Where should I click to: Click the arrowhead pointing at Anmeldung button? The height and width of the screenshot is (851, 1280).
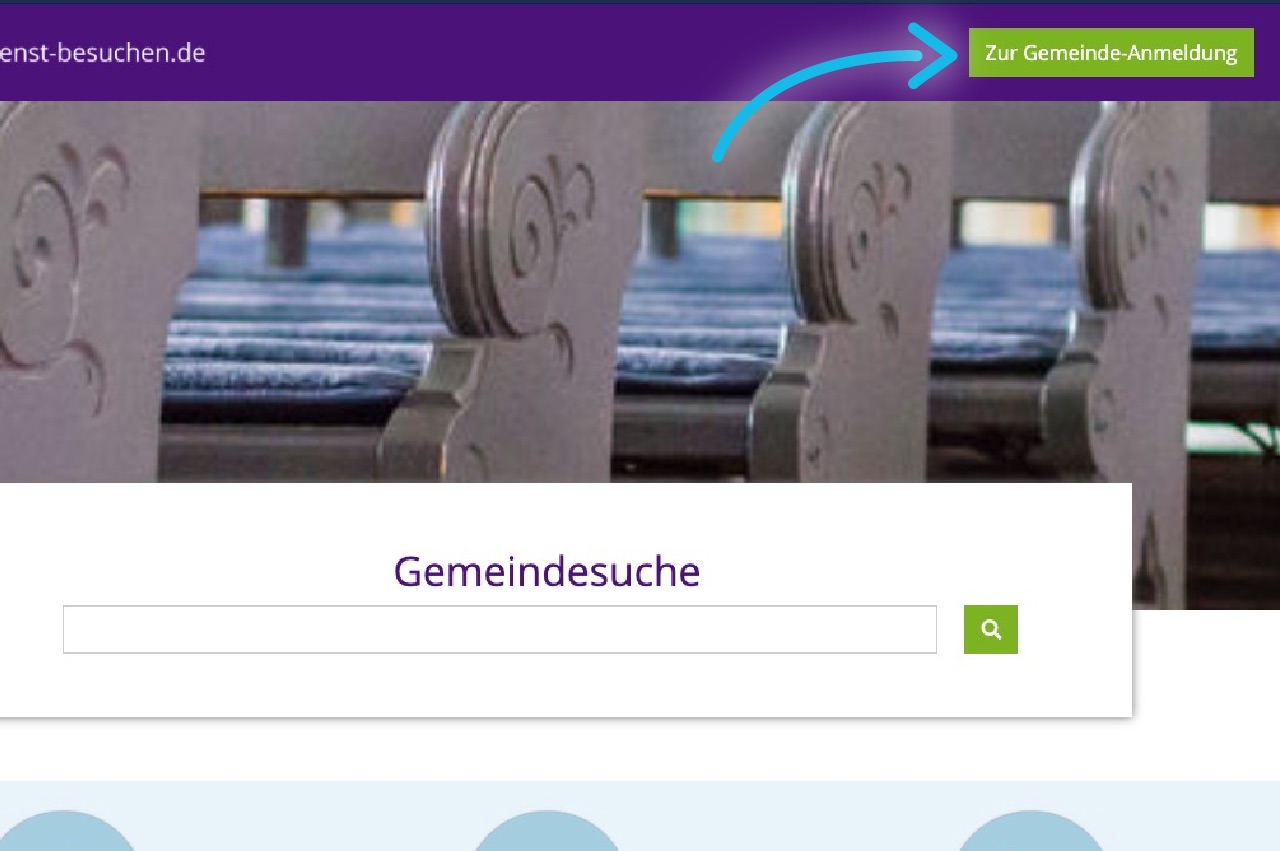(x=935, y=55)
